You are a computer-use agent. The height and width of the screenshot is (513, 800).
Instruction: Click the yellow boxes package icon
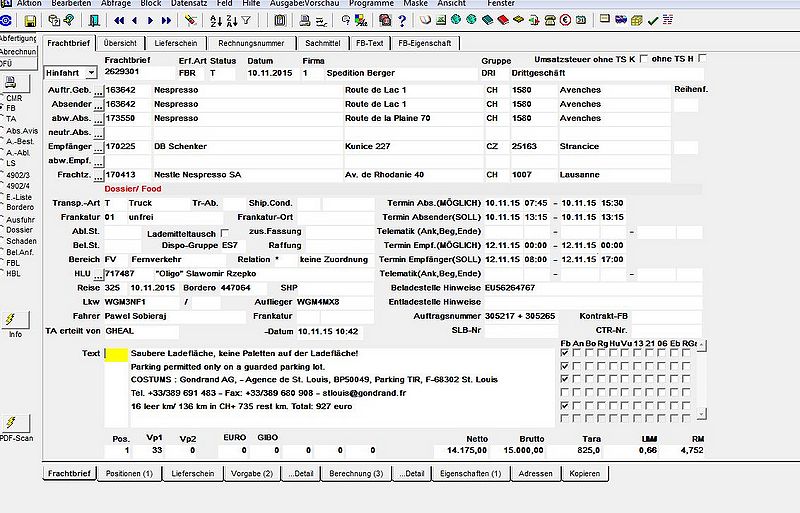click(637, 20)
